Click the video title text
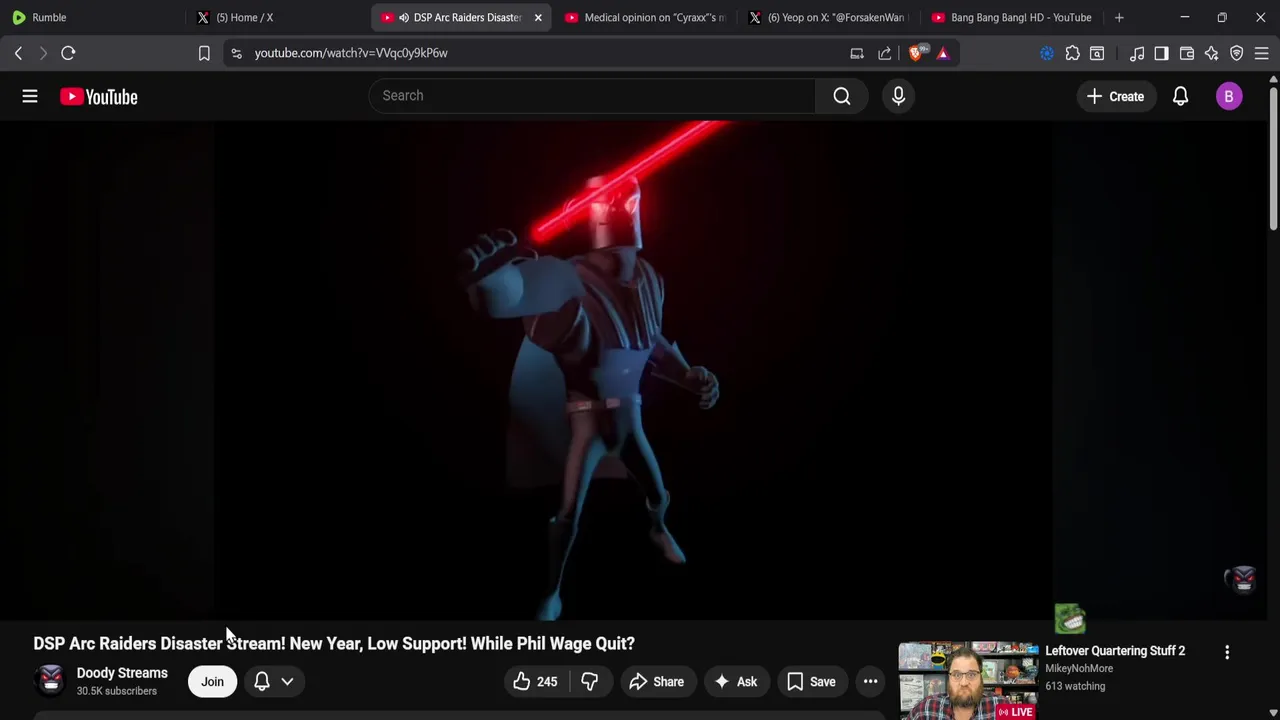 pos(334,644)
